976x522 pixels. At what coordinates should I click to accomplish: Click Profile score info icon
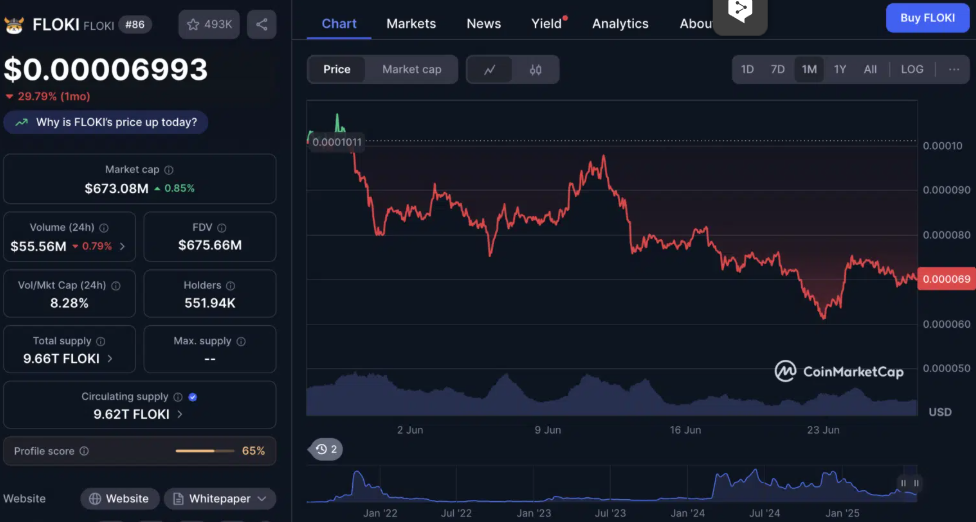(x=84, y=451)
